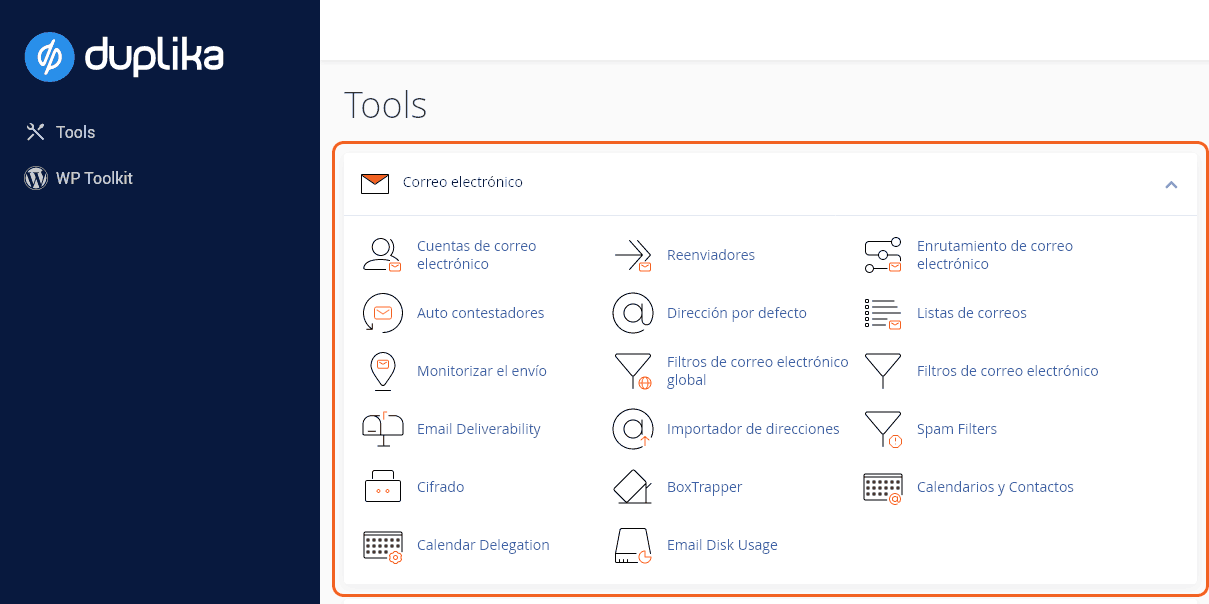Open the Reenviadores arrow icon

[x=632, y=255]
